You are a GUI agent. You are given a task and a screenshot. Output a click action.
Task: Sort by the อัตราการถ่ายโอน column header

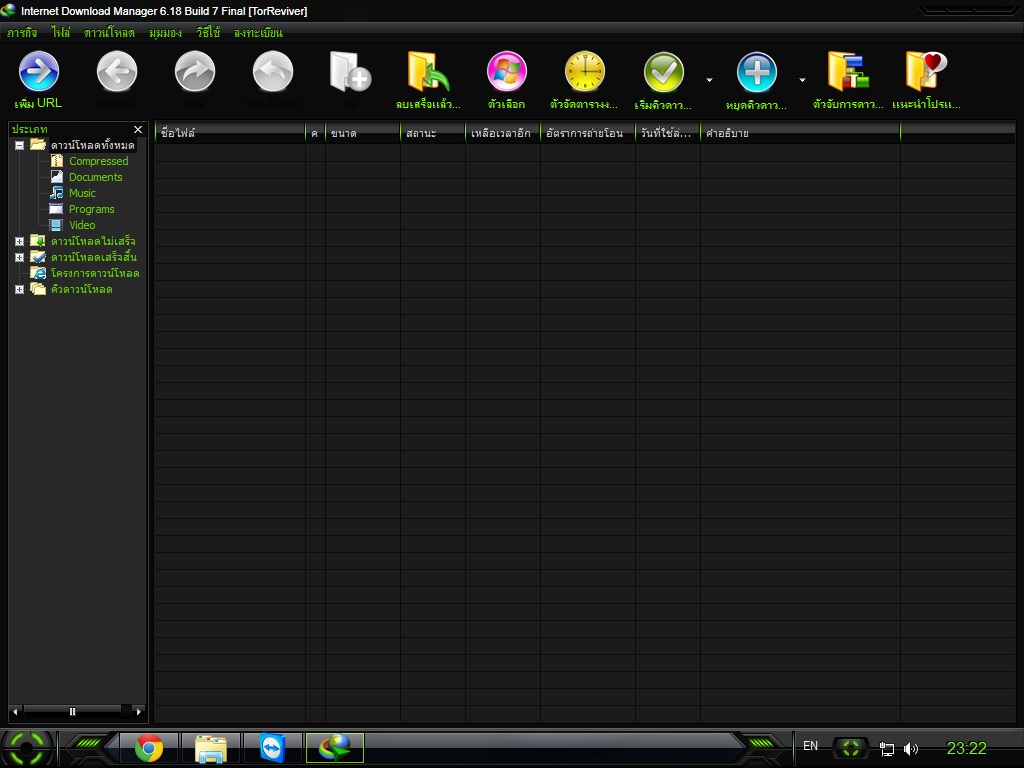tap(588, 133)
